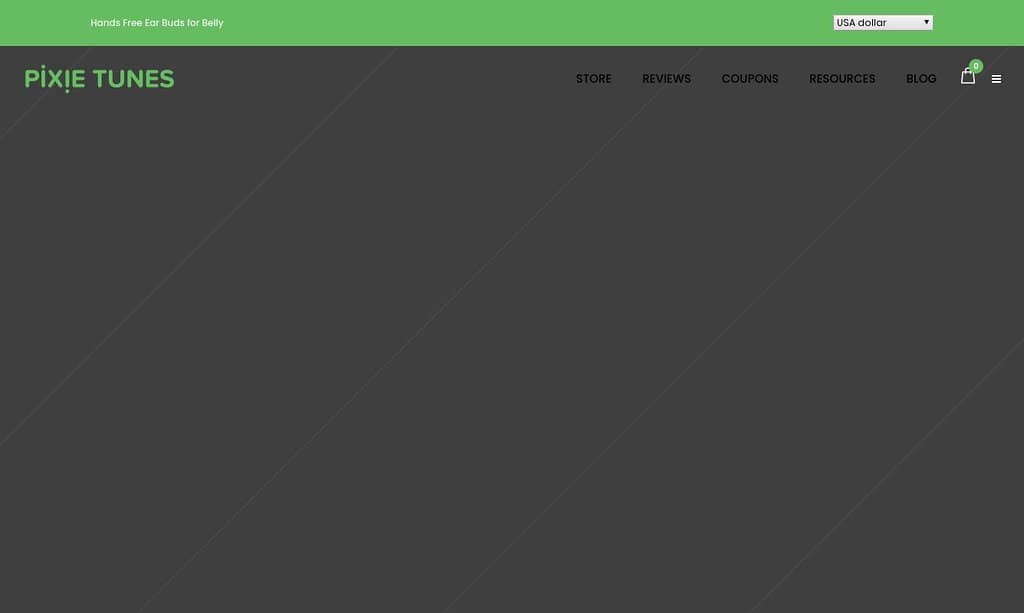Open the STORE menu item
This screenshot has width=1024, height=613.
click(x=593, y=79)
